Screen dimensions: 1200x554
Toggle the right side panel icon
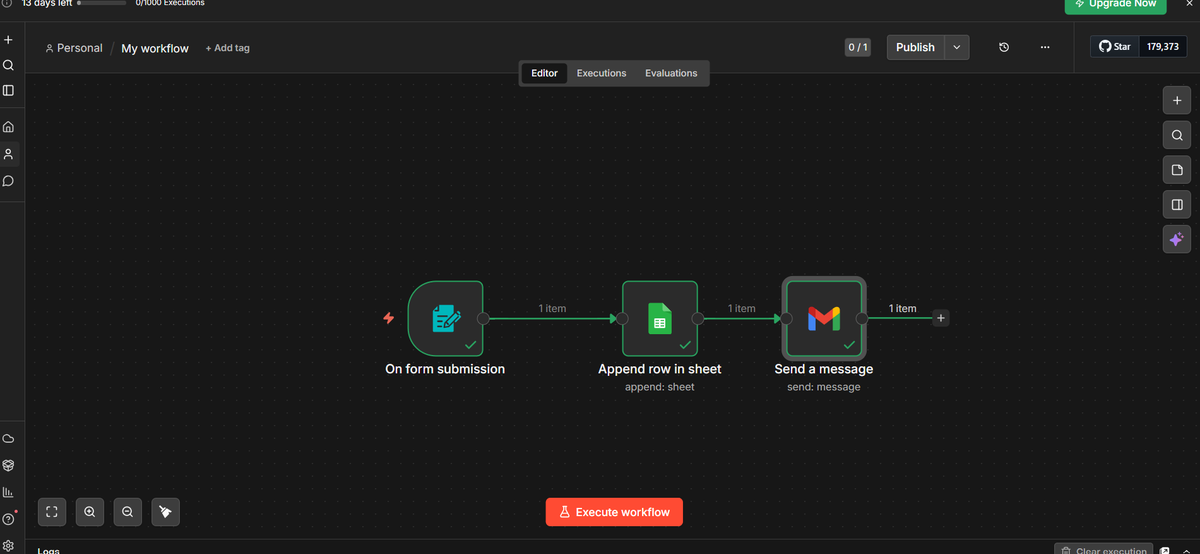click(1177, 205)
